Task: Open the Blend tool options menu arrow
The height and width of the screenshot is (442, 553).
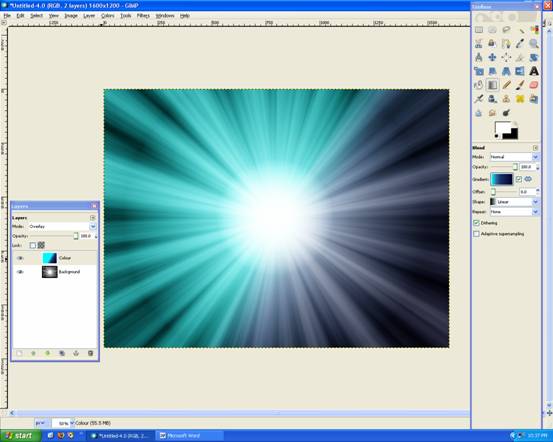Action: point(536,147)
